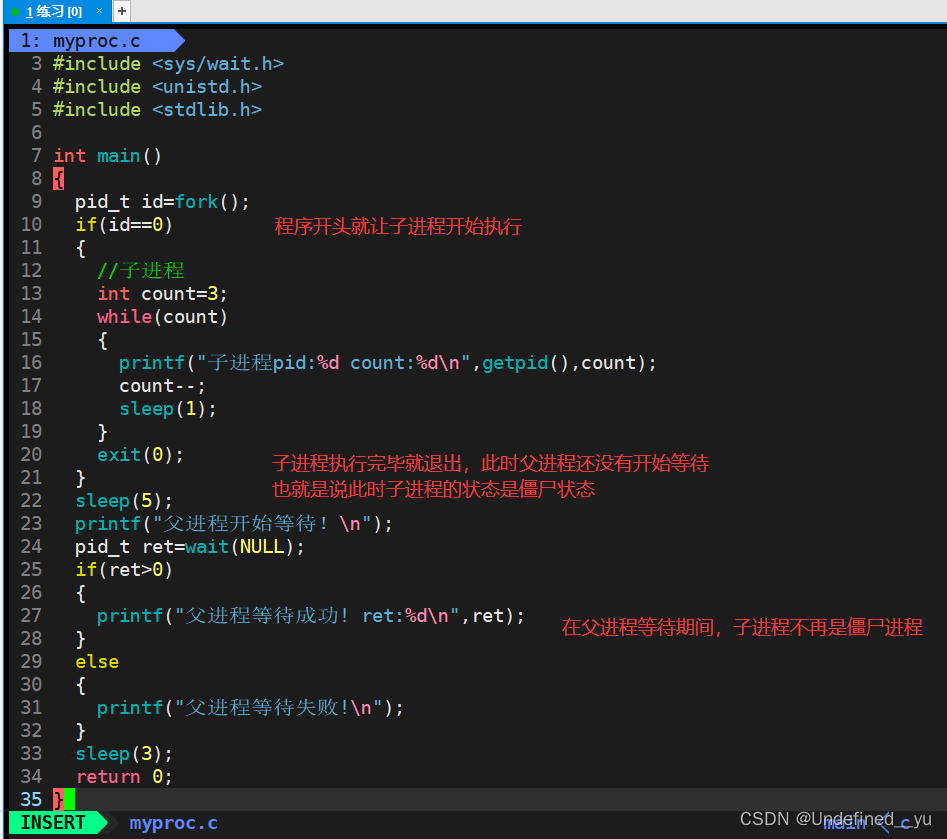The image size is (947, 839).
Task: Click line number 16 in gutter
Action: [31, 362]
